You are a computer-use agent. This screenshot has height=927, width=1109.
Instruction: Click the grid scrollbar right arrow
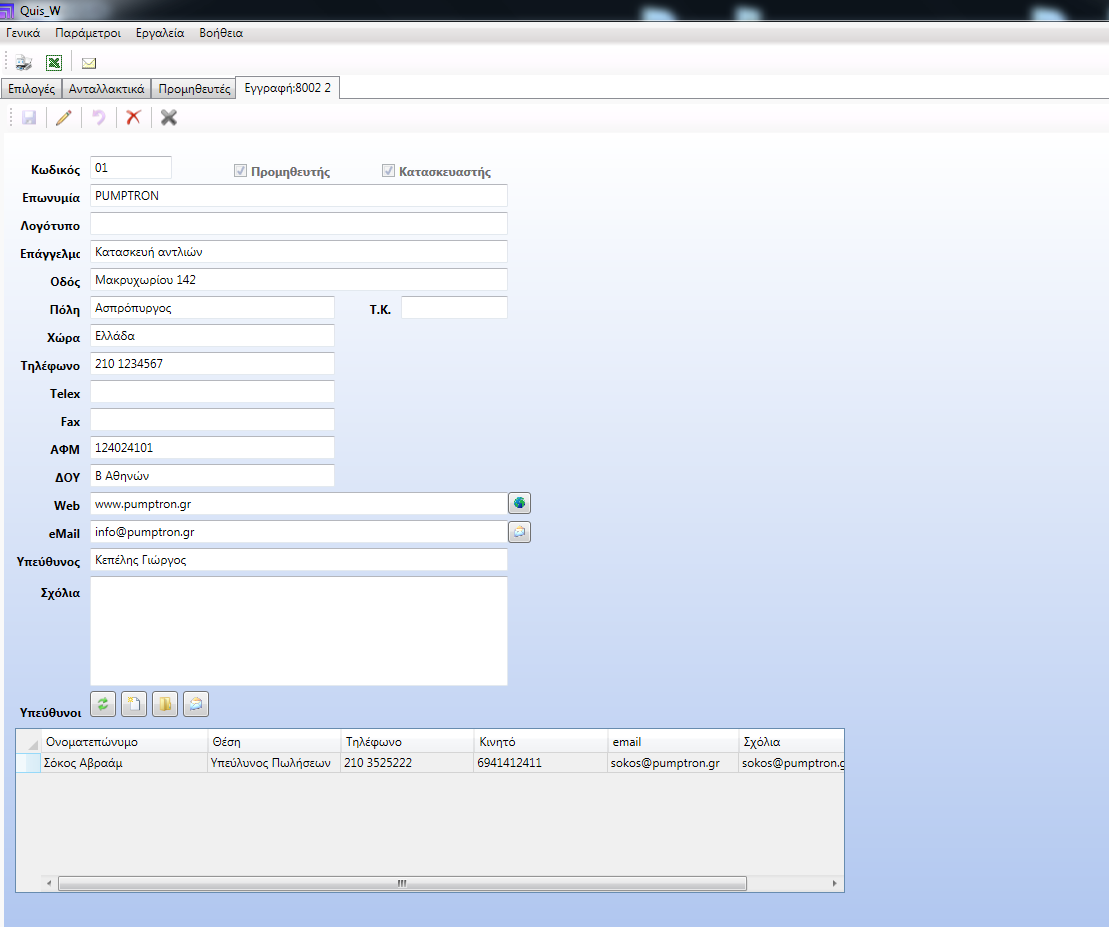tap(835, 883)
